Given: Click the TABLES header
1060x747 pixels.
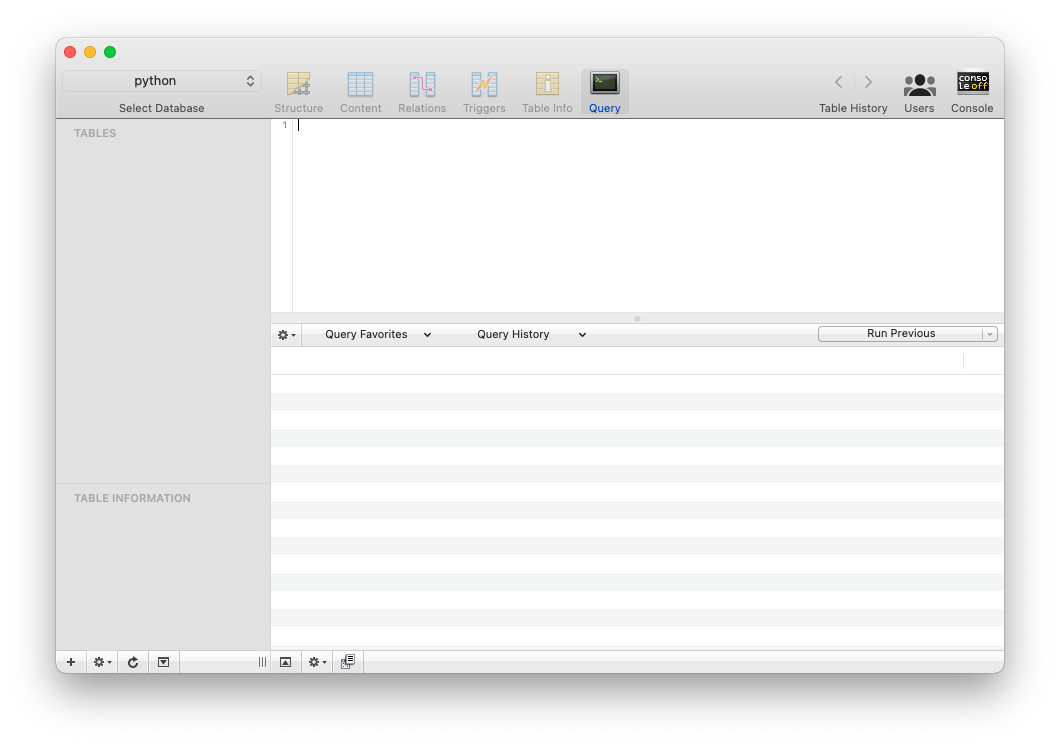Looking at the screenshot, I should (x=95, y=133).
